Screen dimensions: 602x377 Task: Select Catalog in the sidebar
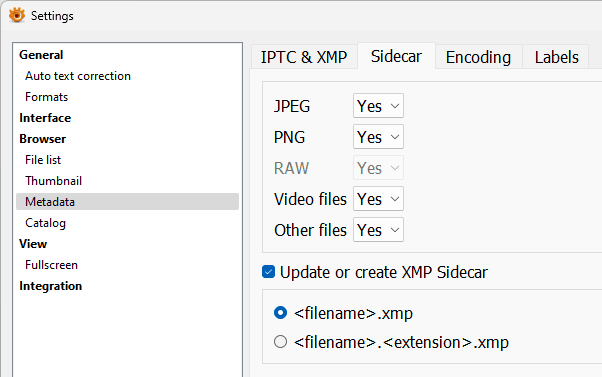tap(45, 223)
